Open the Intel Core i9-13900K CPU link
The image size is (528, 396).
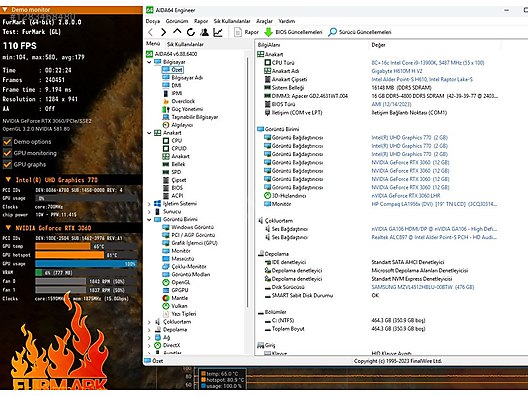[428, 63]
